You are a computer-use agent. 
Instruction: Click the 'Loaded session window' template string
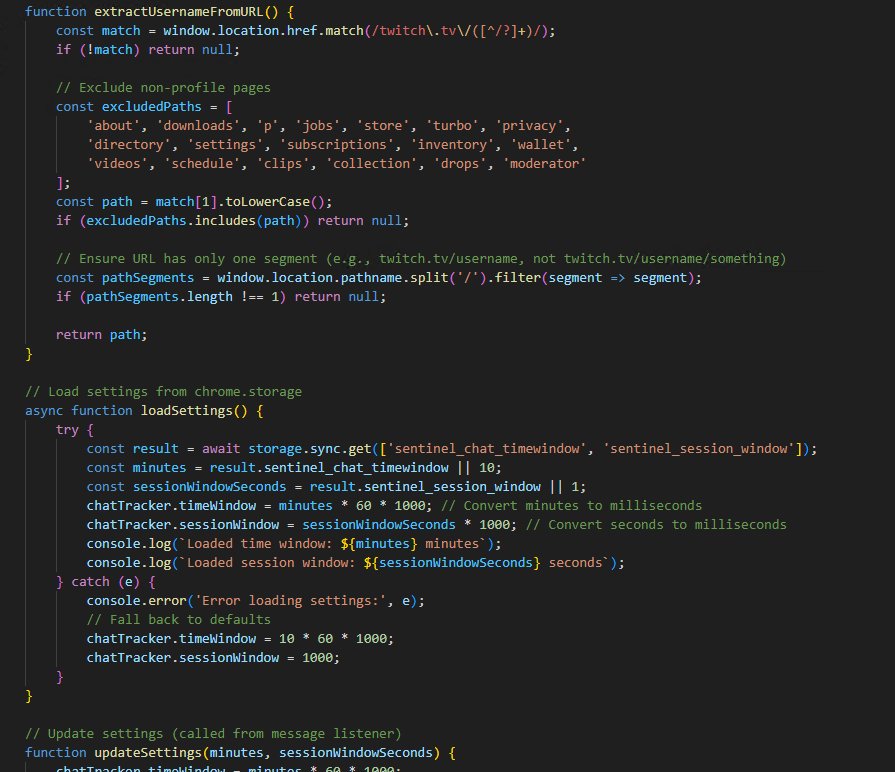click(x=394, y=563)
